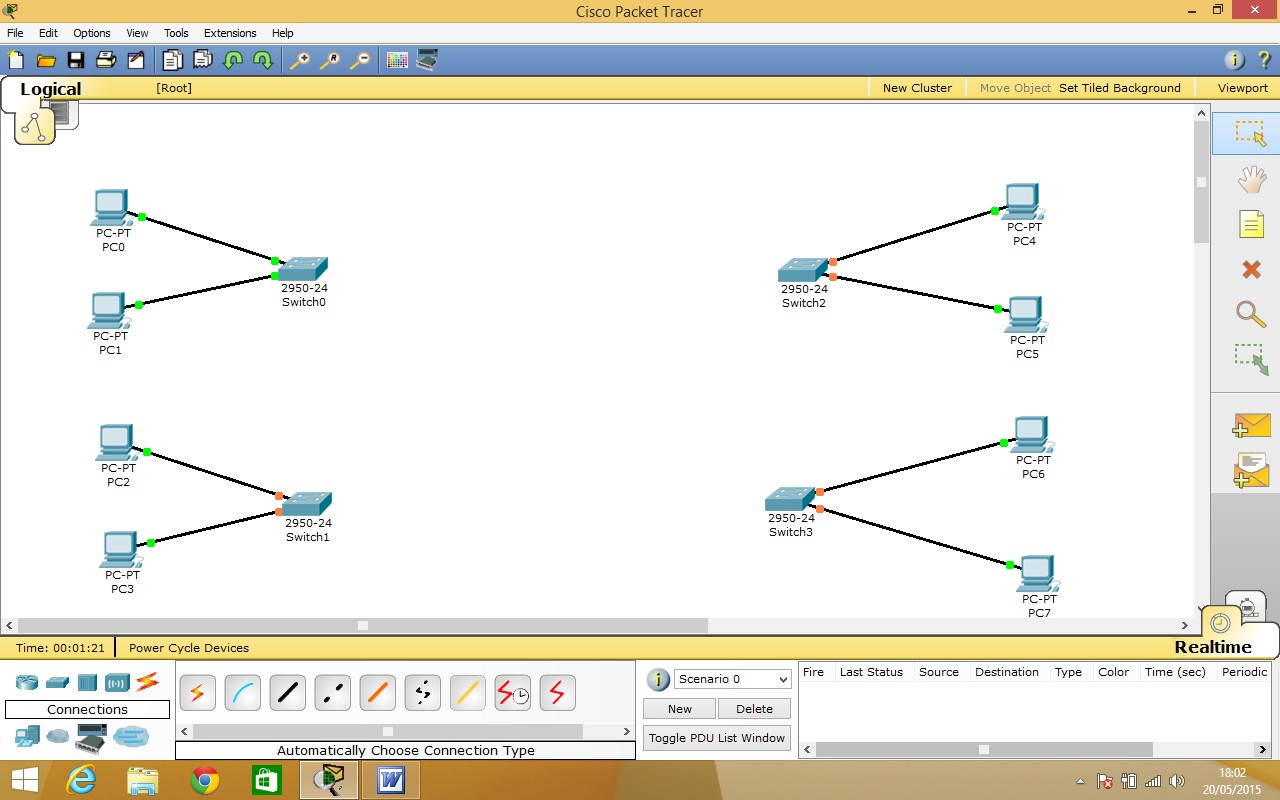1280x800 pixels.
Task: Switch to Realtime mode tab
Action: 1213,647
